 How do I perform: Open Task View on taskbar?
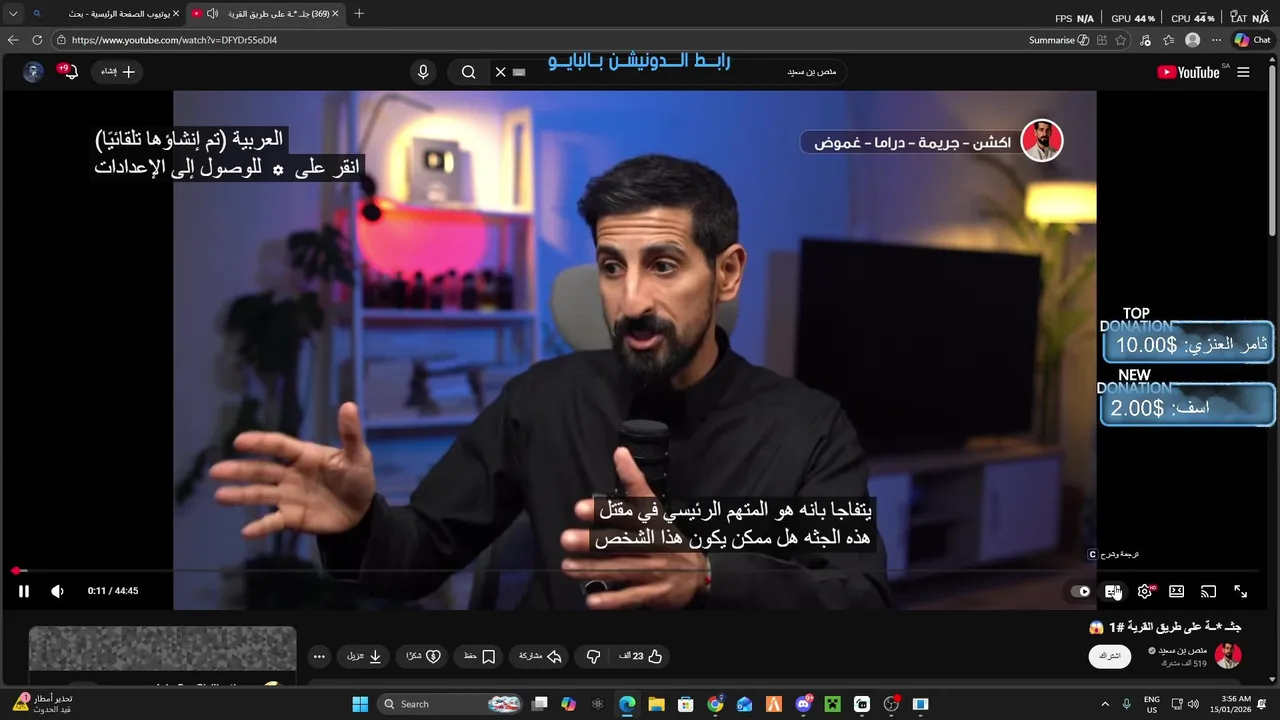click(x=539, y=704)
